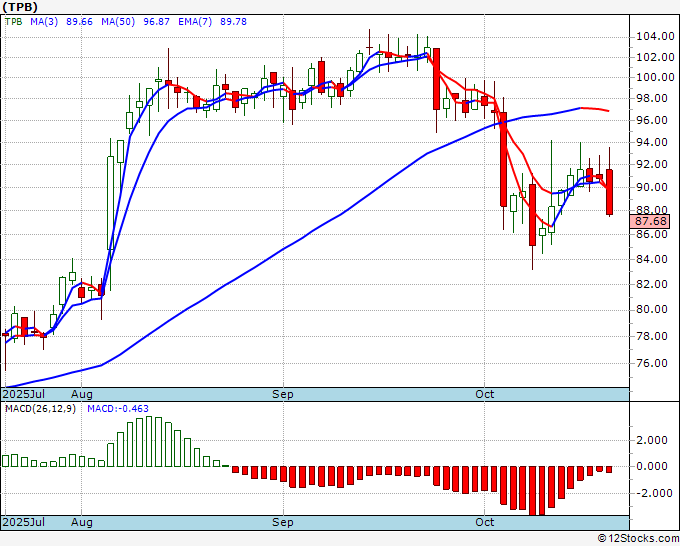
Task: Click the 80.00 price axis label
Action: coord(652,309)
